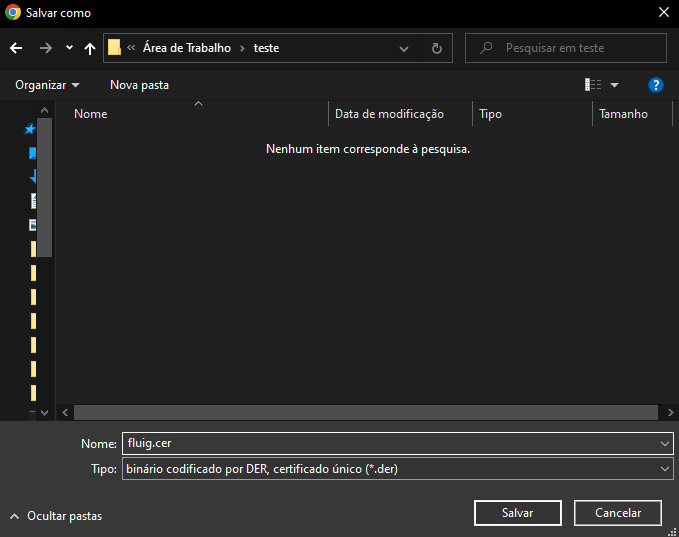Click the Pesquisar em teste search field

tap(566, 48)
